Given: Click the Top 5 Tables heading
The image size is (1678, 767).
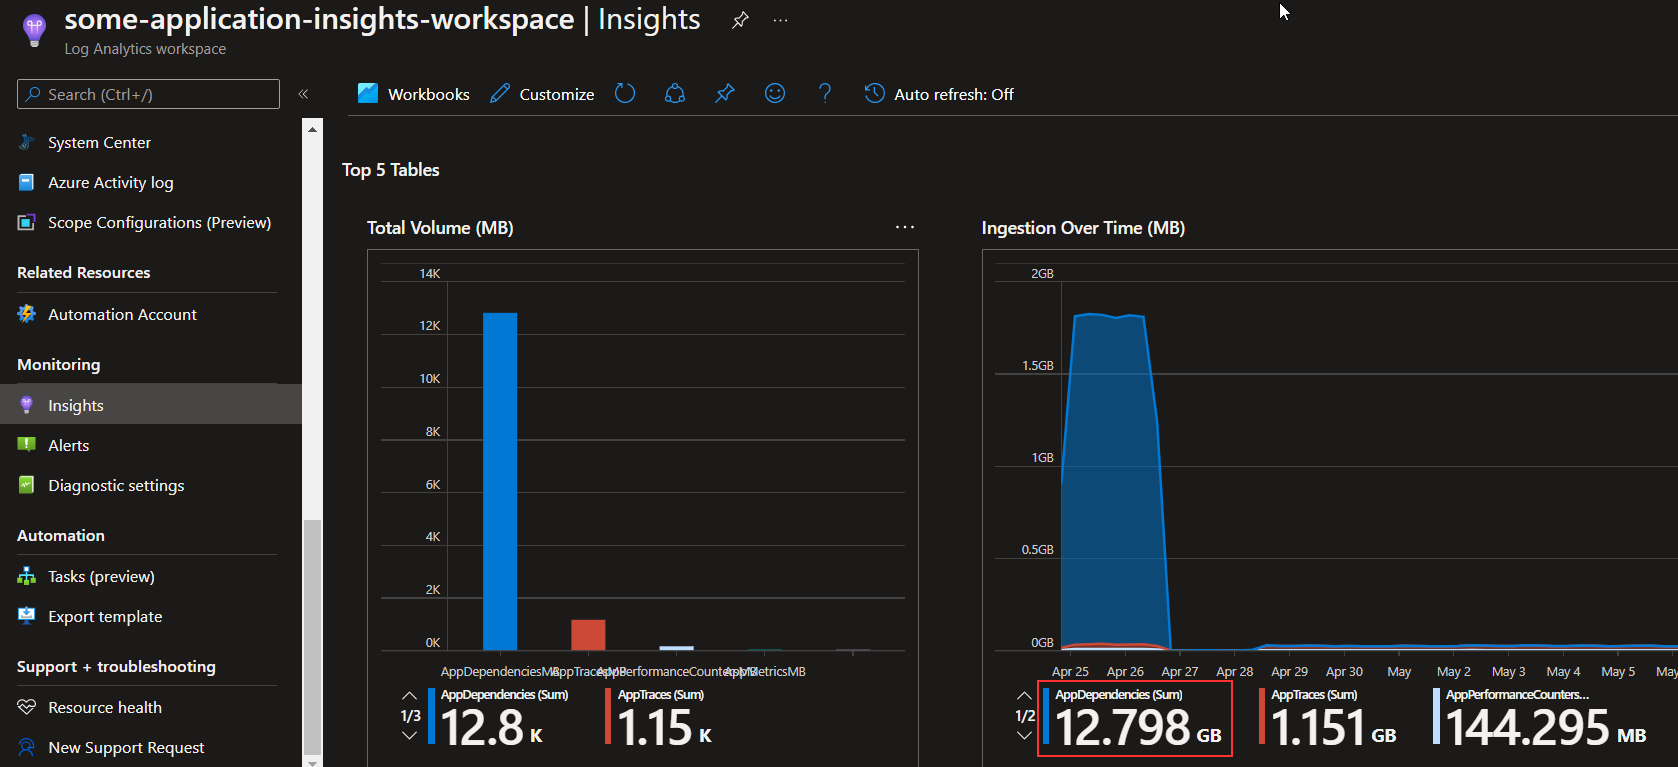Looking at the screenshot, I should [391, 170].
